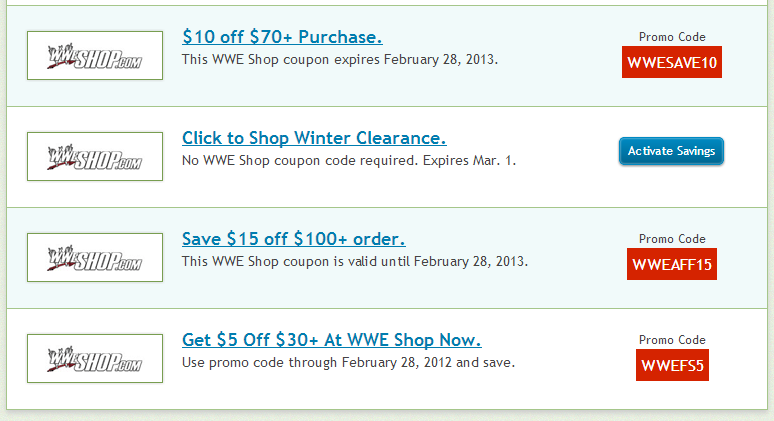Viewport: 774px width, 421px height.
Task: Select WWE Shop logo next to $15 off offer
Action: click(x=95, y=258)
